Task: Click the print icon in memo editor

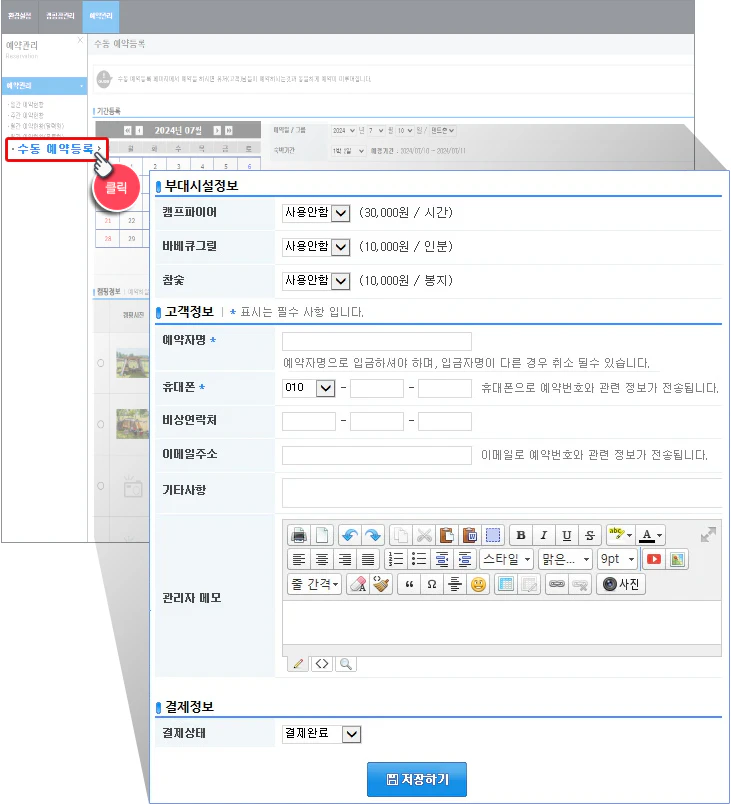Action: (299, 535)
